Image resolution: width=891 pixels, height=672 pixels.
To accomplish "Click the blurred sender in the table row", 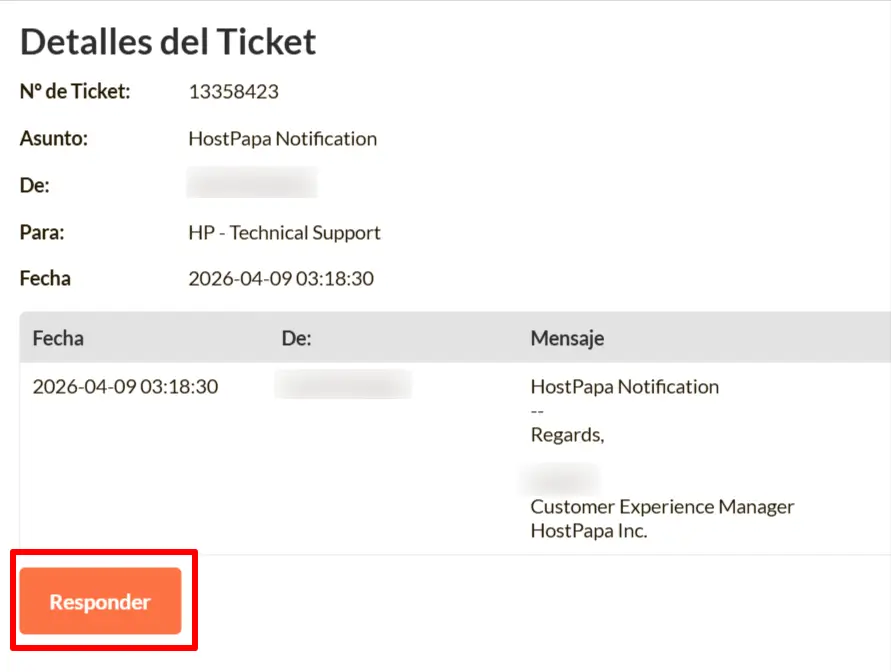I will 343,385.
